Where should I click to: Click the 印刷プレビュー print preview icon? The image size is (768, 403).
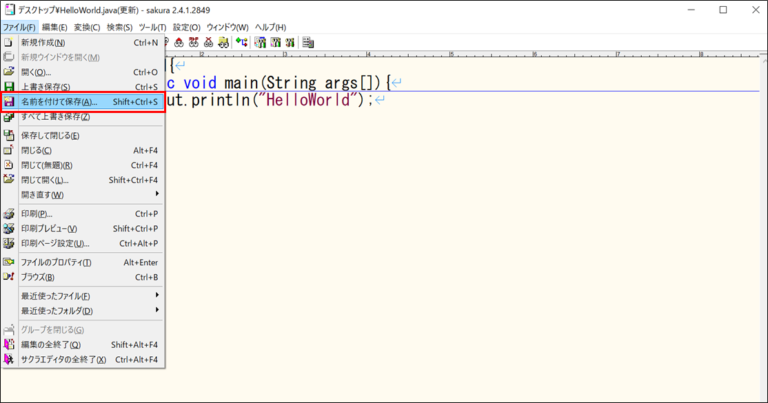9,229
